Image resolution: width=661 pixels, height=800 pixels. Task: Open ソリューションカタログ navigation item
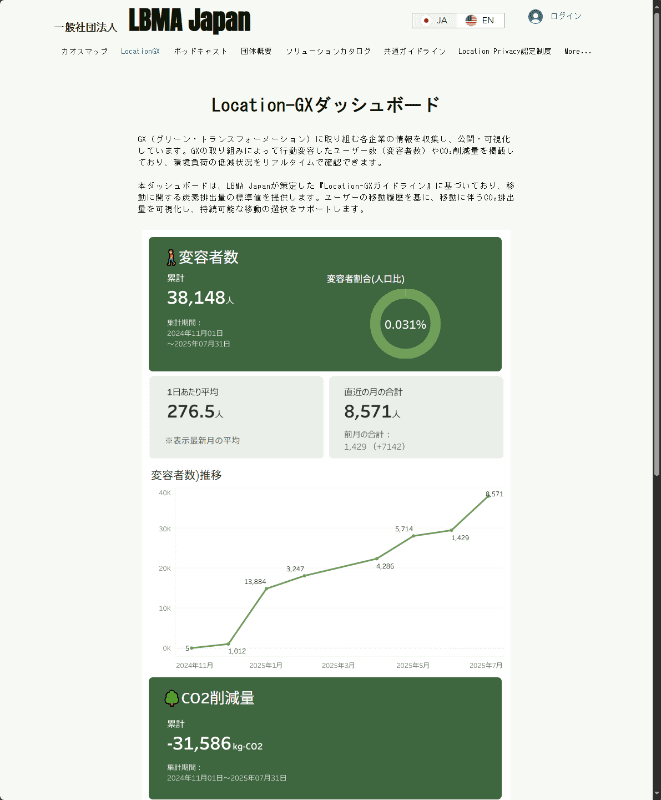tap(328, 52)
